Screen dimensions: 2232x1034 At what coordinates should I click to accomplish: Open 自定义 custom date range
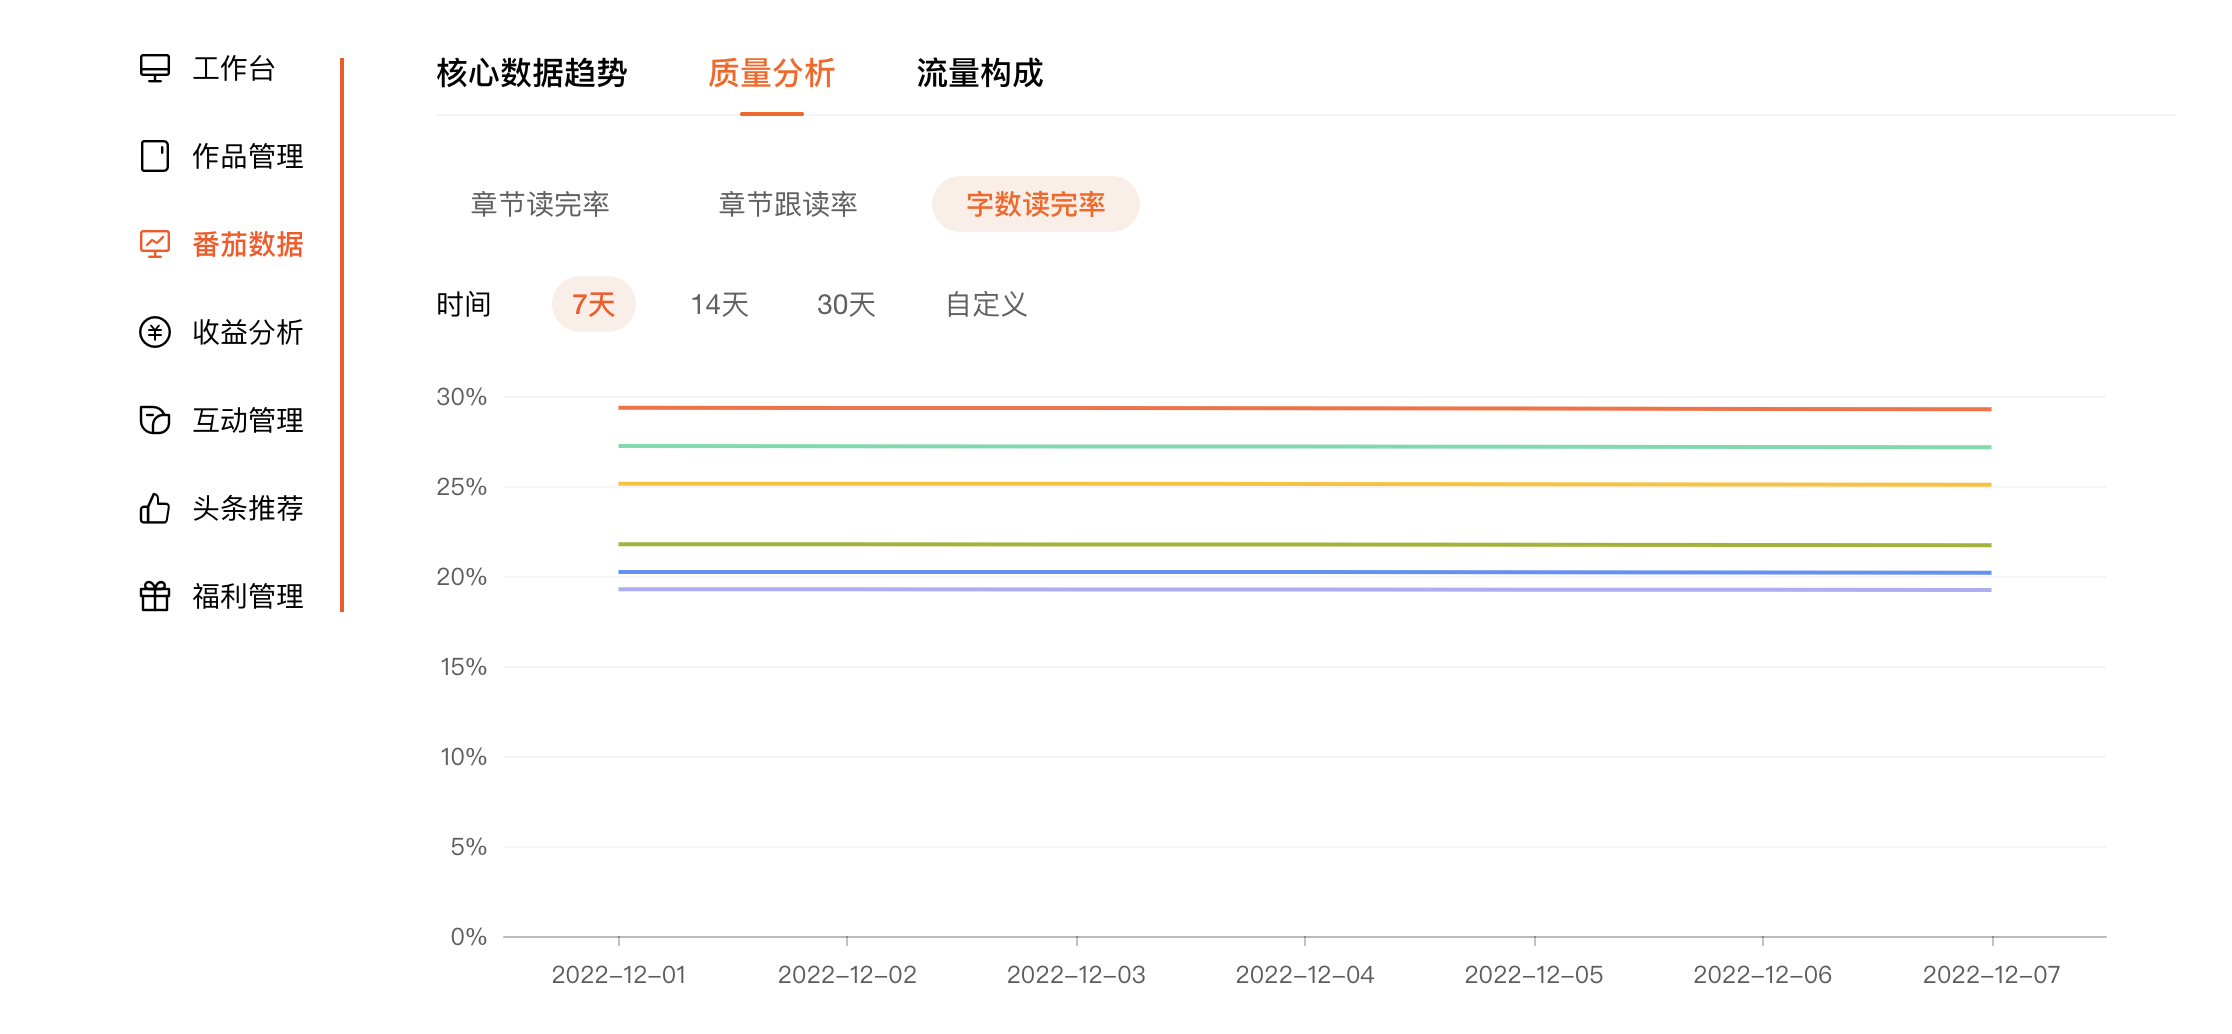pos(986,304)
